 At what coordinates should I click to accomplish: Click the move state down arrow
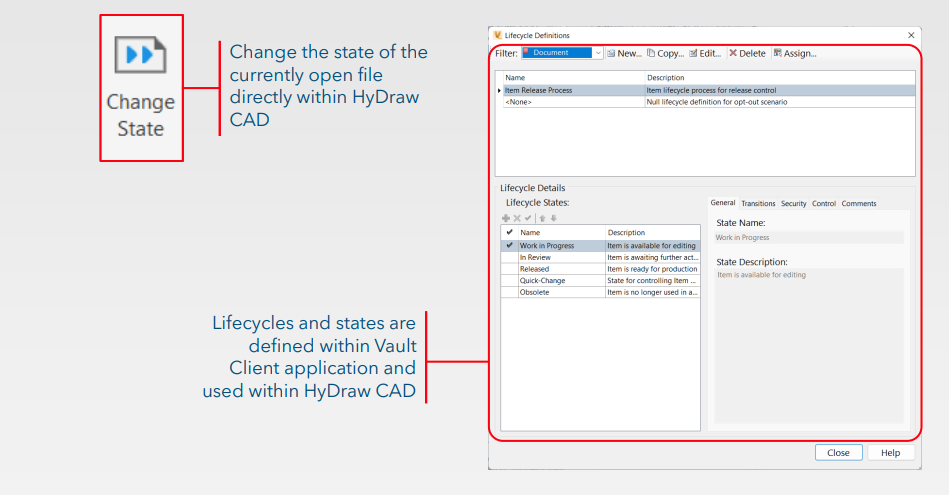pyautogui.click(x=553, y=218)
